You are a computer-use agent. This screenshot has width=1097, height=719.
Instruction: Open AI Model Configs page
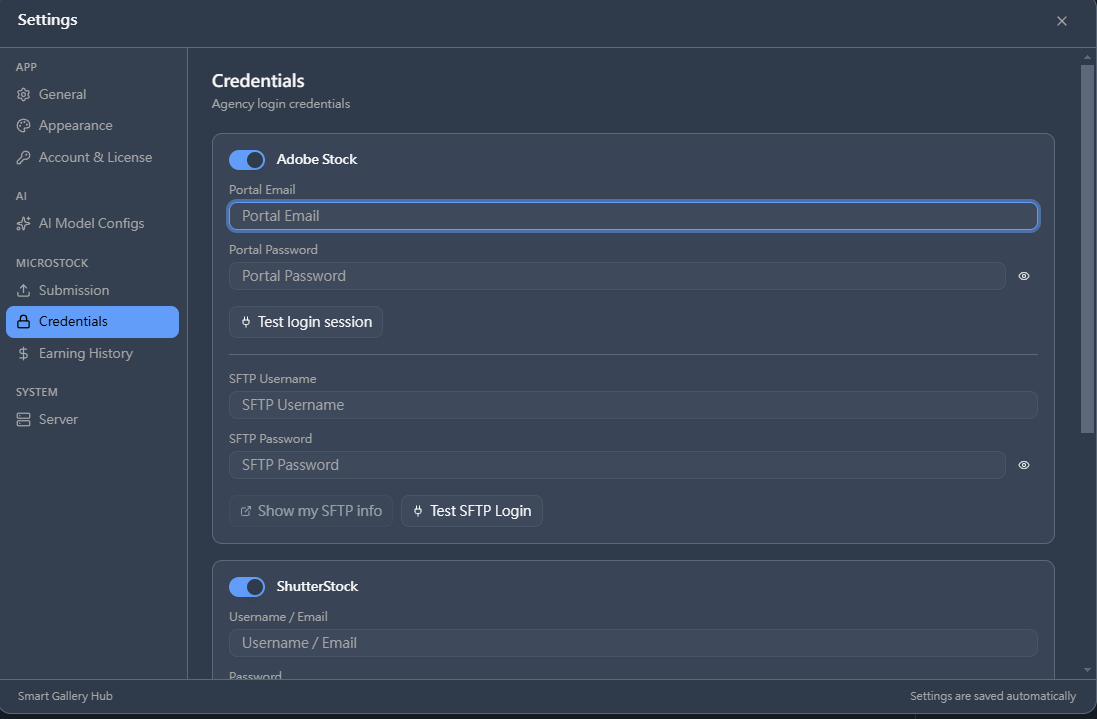[x=92, y=223]
